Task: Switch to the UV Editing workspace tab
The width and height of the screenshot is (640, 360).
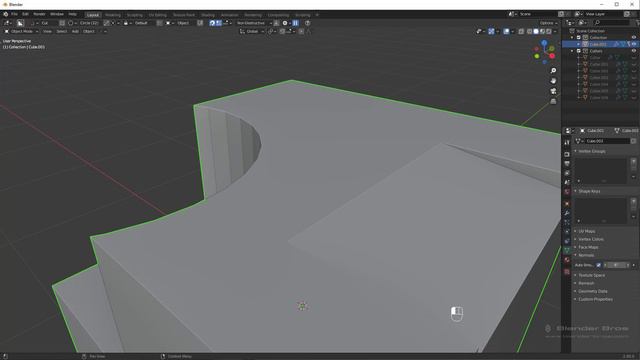Action: (158, 15)
